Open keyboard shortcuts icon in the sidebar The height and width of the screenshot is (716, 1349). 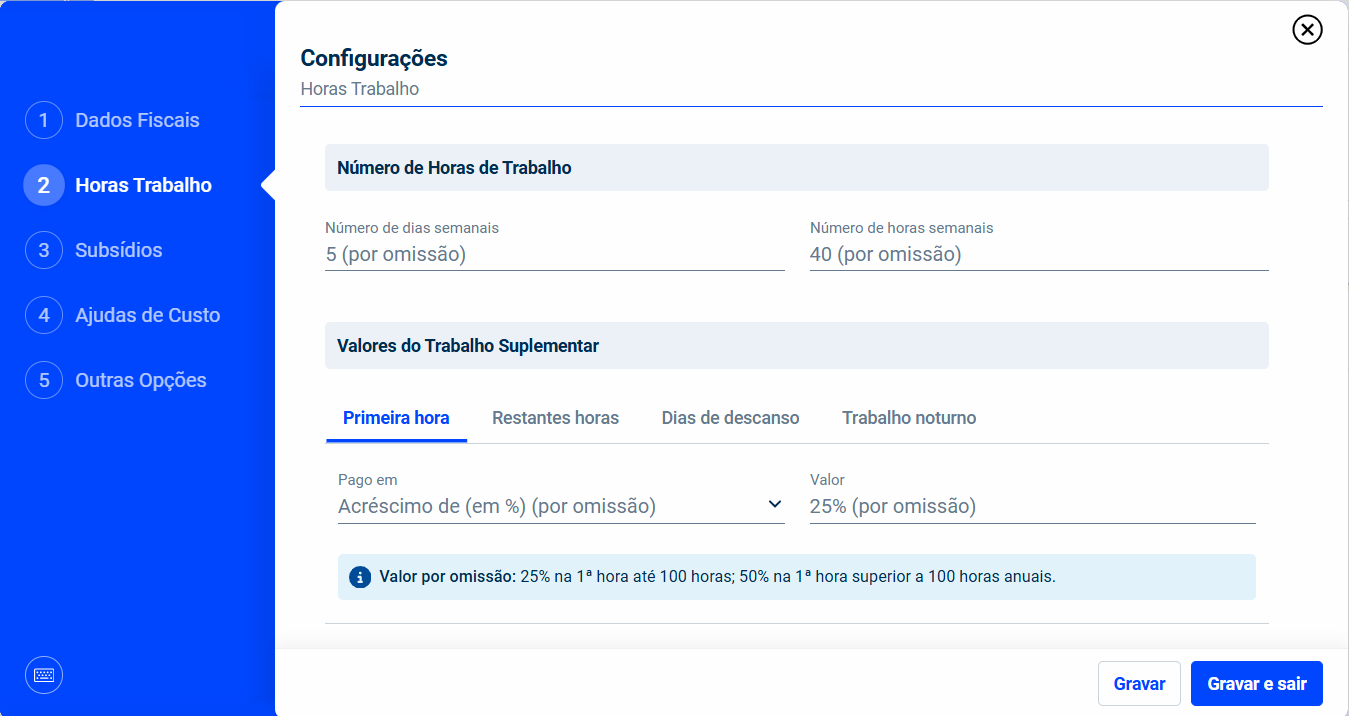[44, 675]
